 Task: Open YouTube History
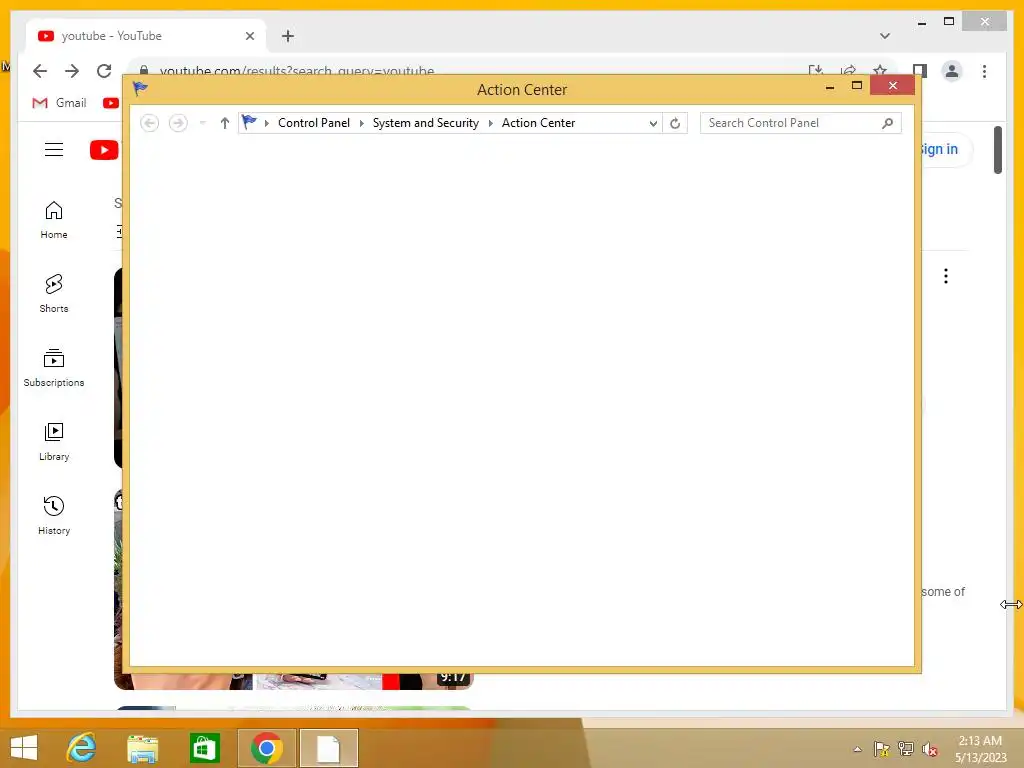[54, 516]
